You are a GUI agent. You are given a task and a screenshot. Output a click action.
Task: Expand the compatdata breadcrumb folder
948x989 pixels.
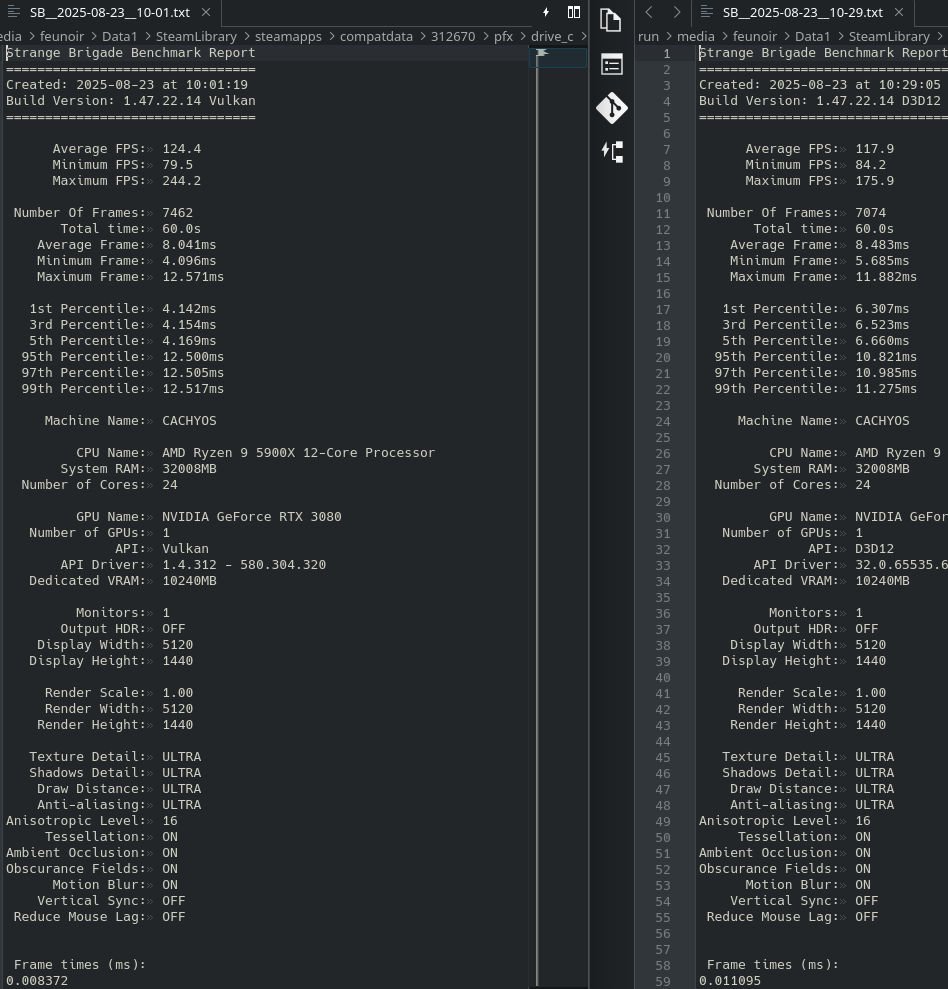(377, 36)
